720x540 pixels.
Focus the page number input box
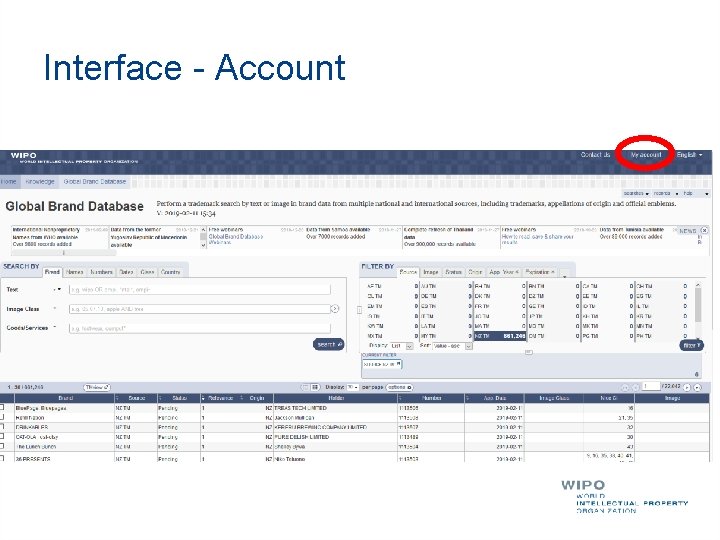click(x=651, y=387)
